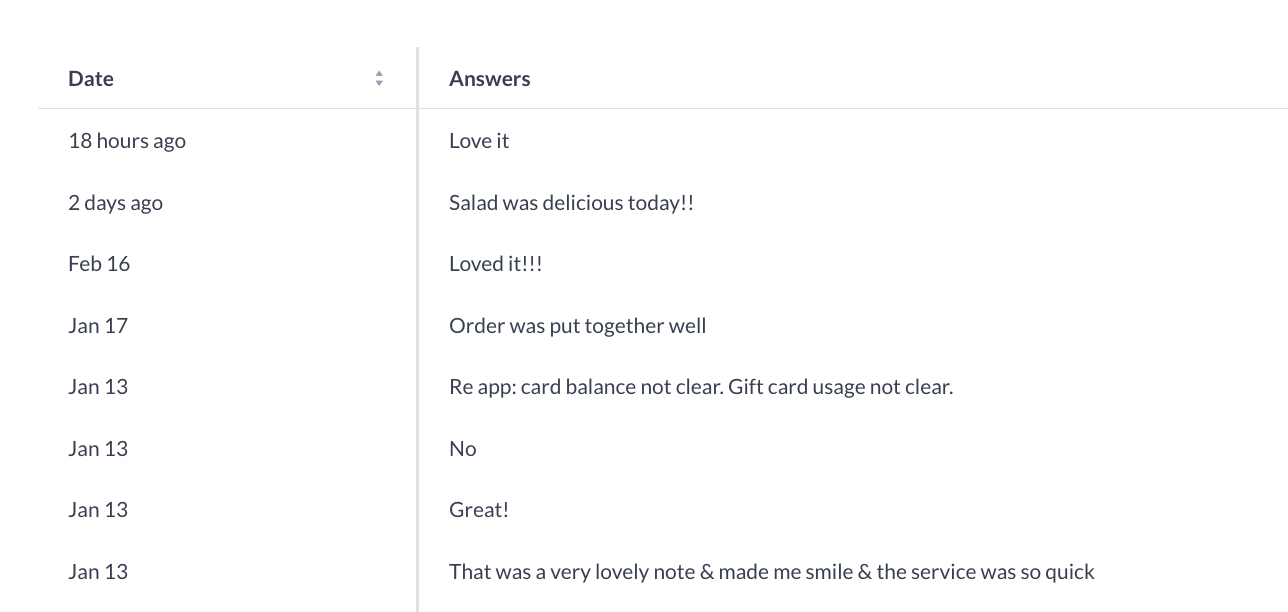
Task: Click the Answers column header
Action: [490, 78]
